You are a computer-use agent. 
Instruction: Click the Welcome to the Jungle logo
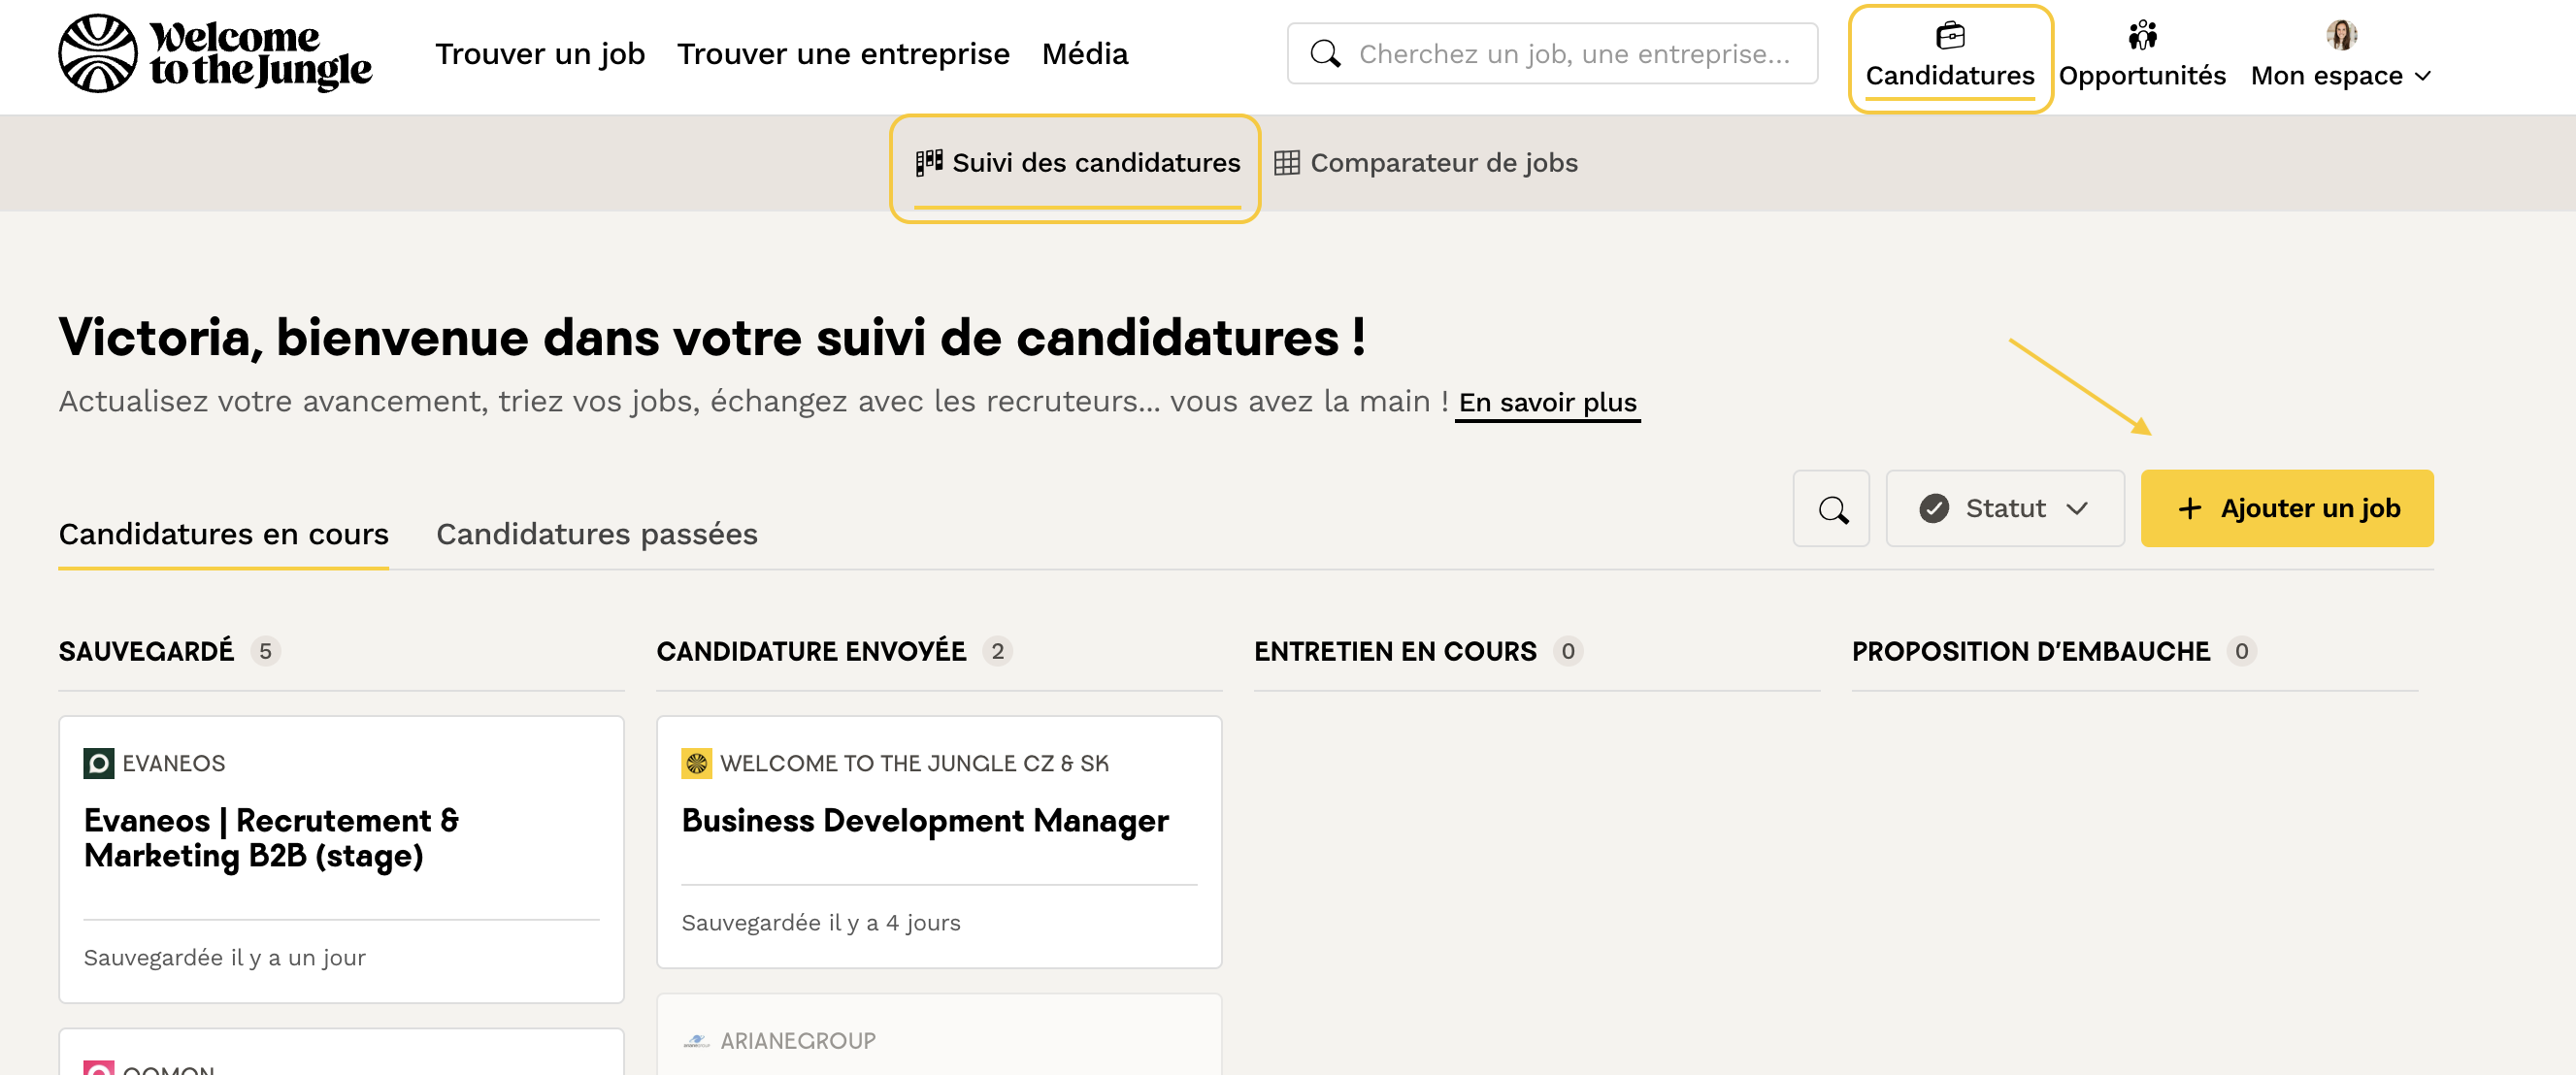click(215, 54)
